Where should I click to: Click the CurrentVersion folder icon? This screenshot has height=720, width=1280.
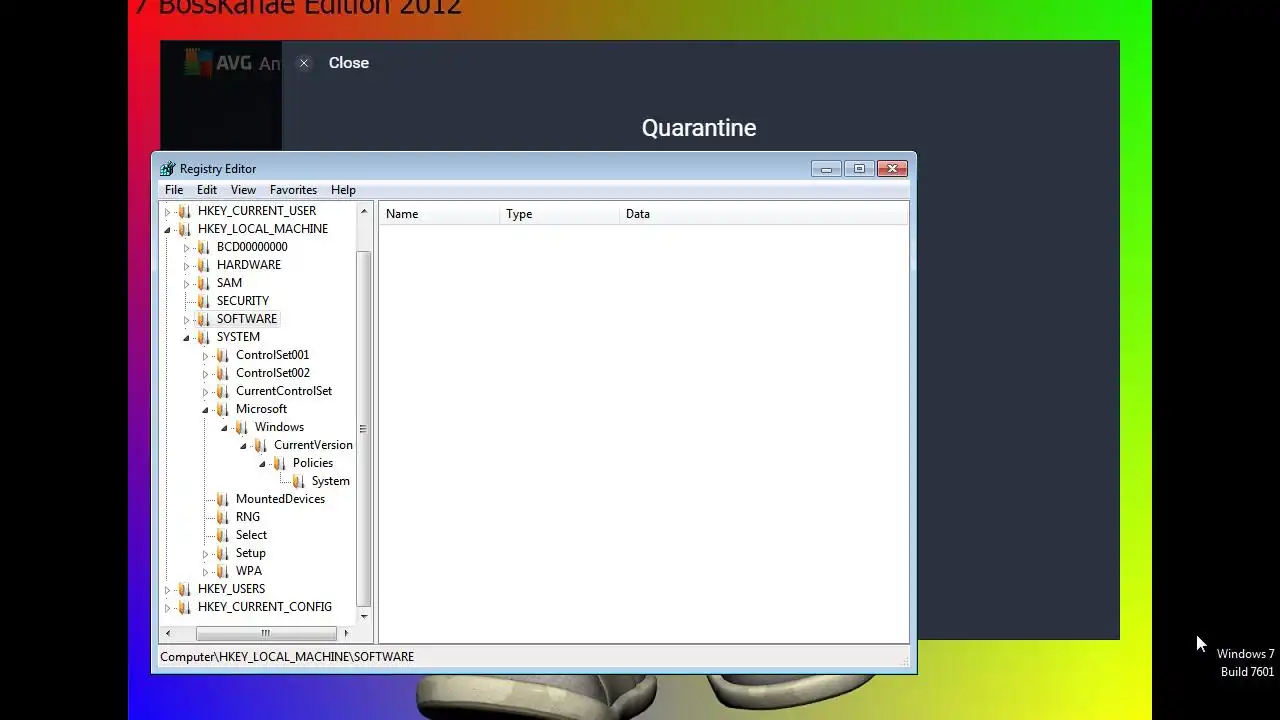260,445
